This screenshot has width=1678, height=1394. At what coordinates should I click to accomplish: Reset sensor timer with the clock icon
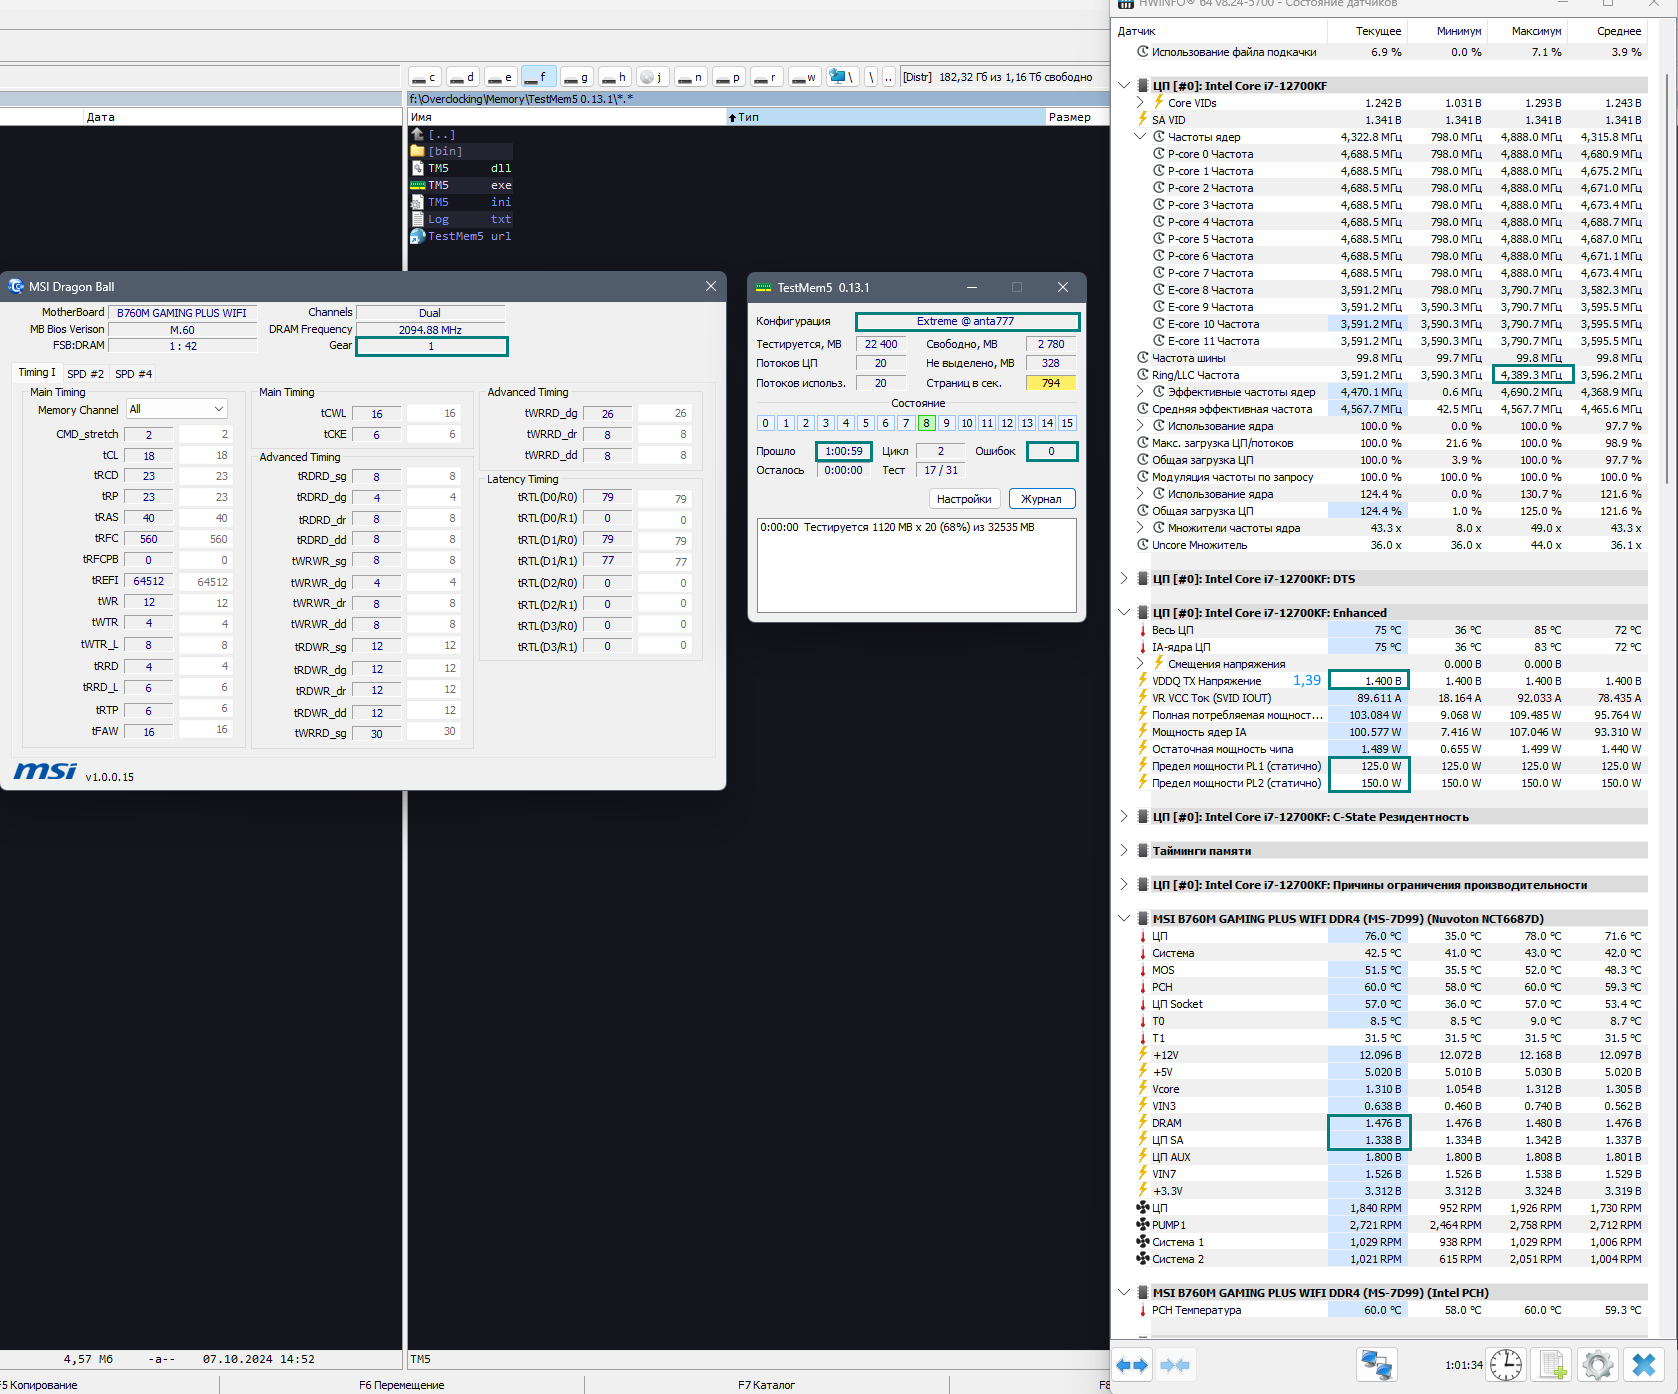(1505, 1365)
